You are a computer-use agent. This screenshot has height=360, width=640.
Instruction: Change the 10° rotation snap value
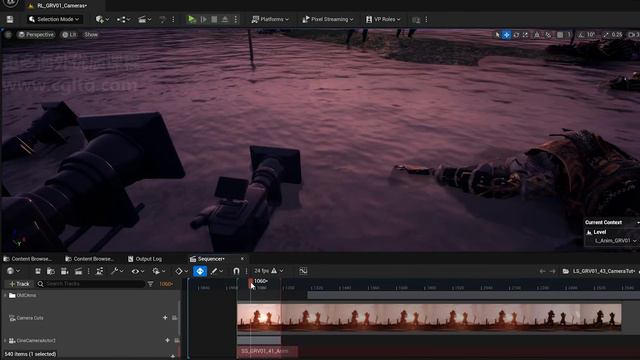[x=591, y=35]
